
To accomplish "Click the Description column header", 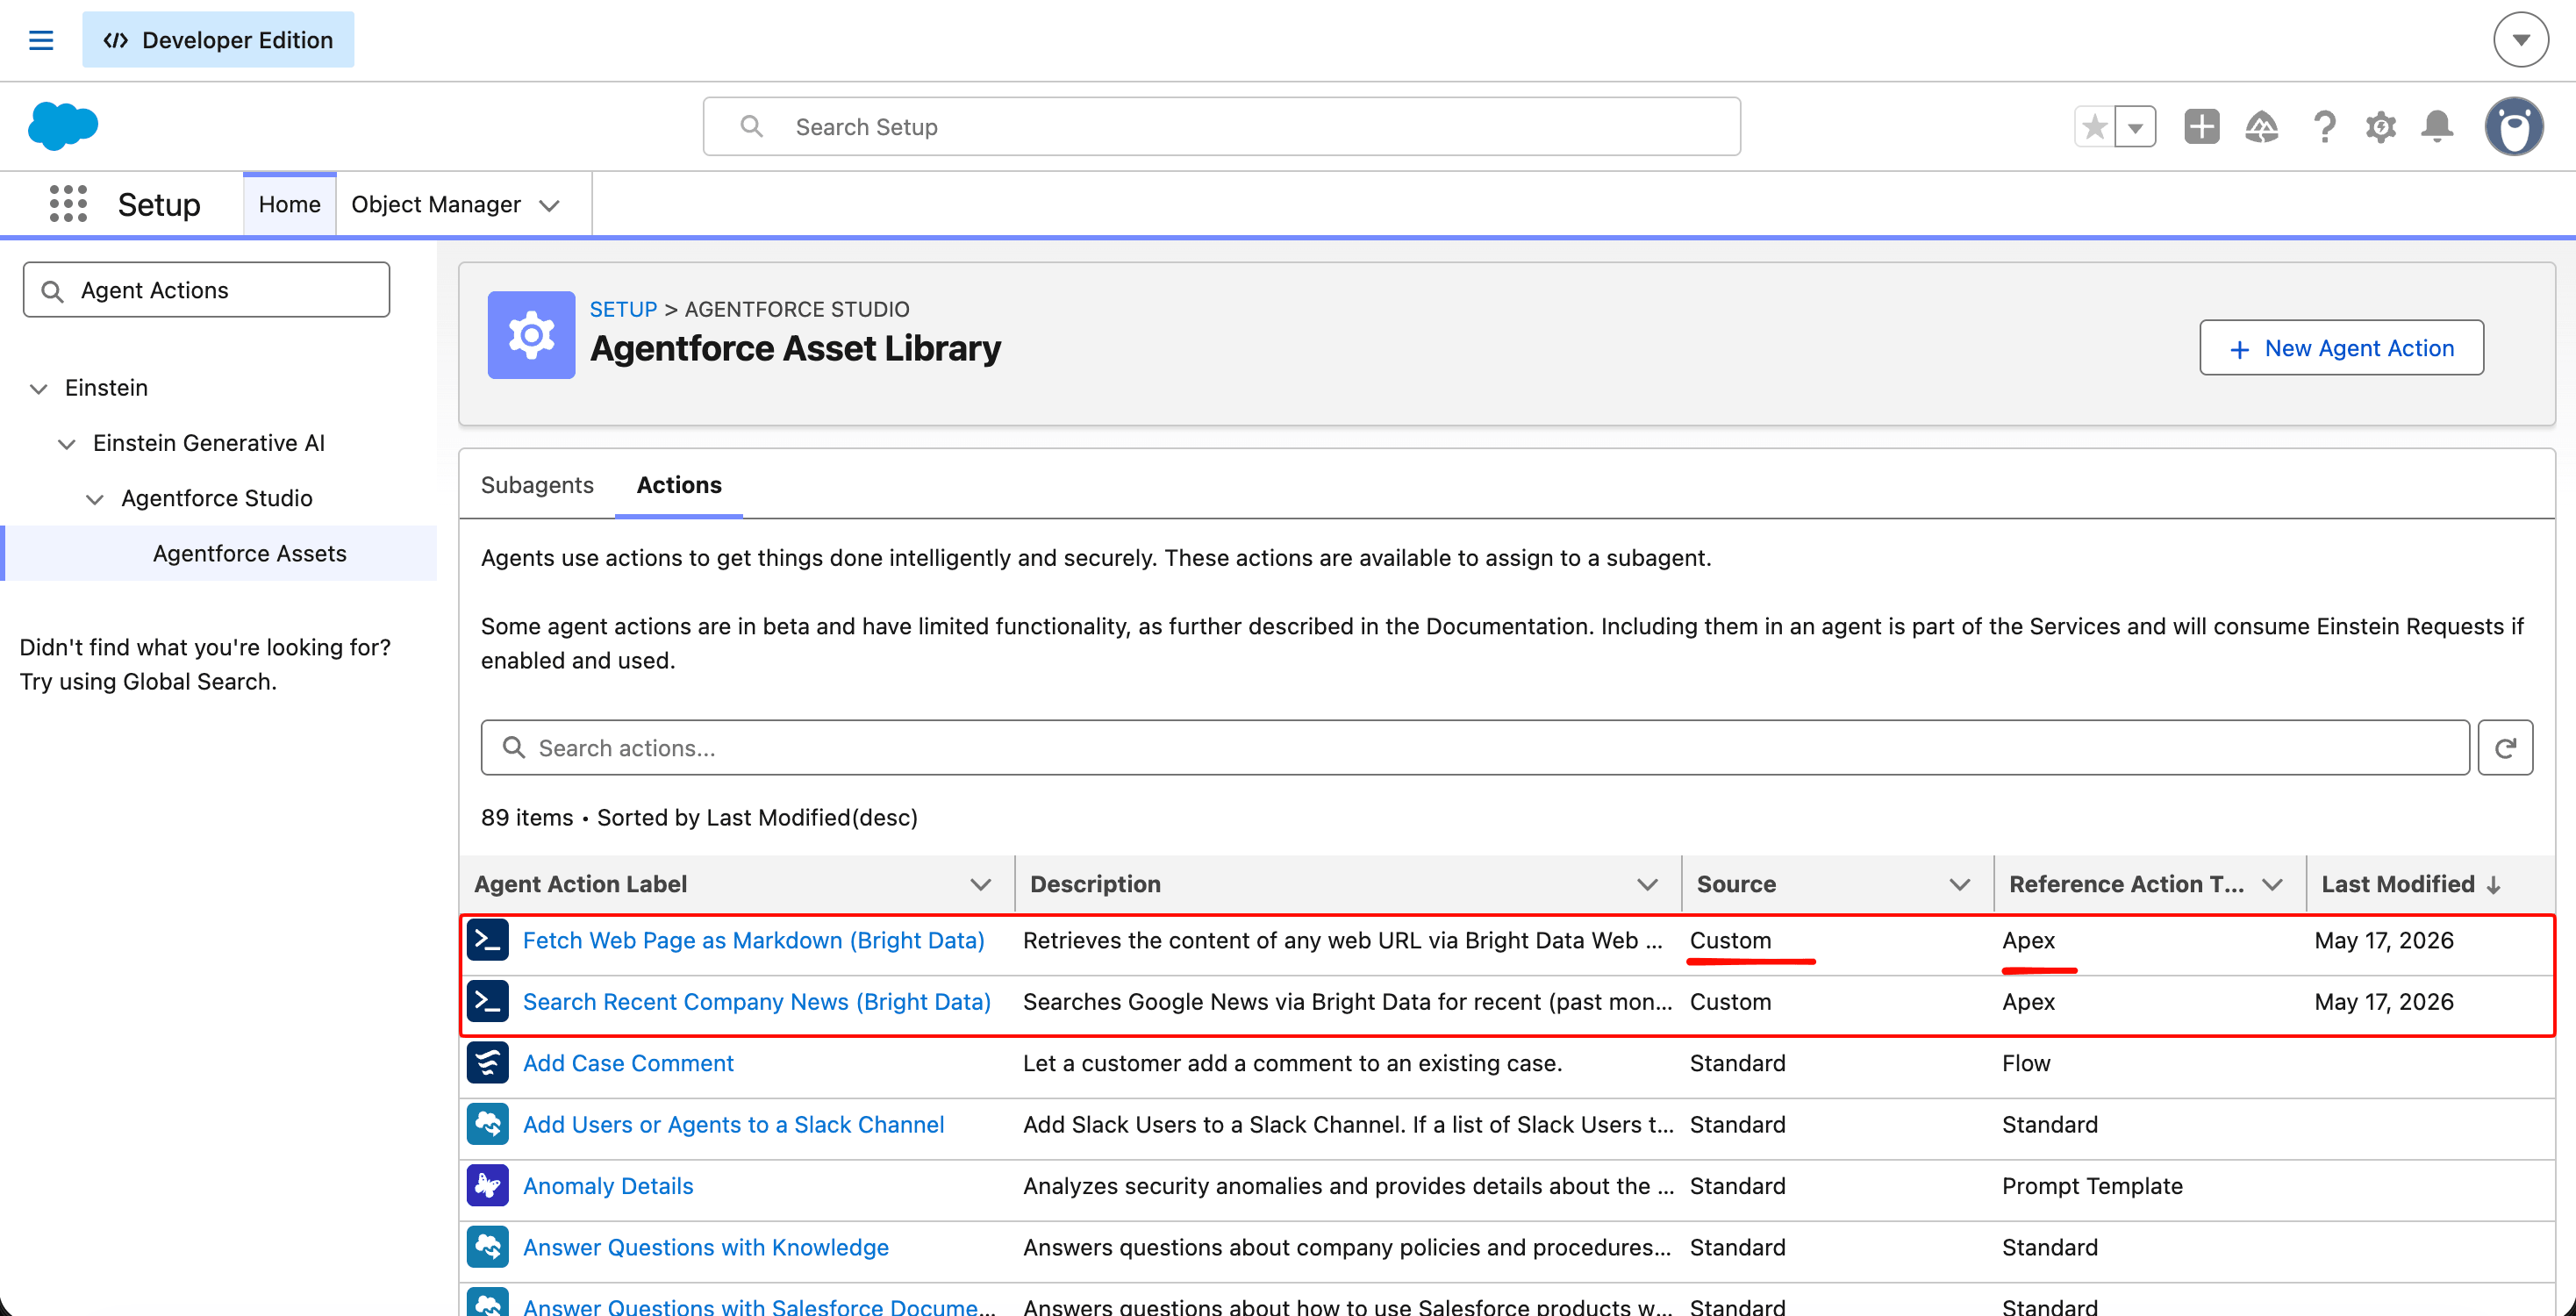I will [1095, 885].
